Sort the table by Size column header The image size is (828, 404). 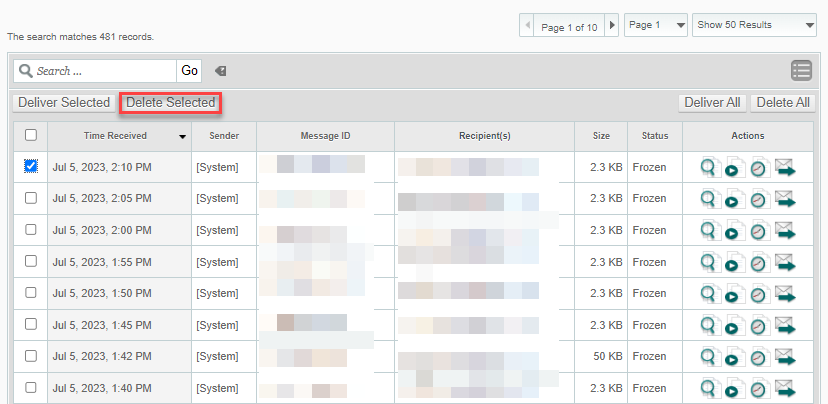point(601,136)
